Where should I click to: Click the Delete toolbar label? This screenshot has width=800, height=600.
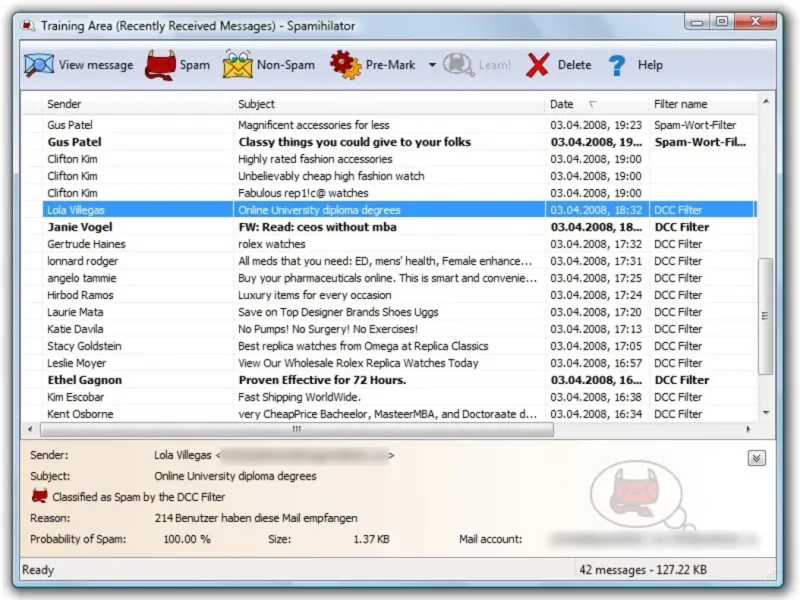pyautogui.click(x=574, y=65)
